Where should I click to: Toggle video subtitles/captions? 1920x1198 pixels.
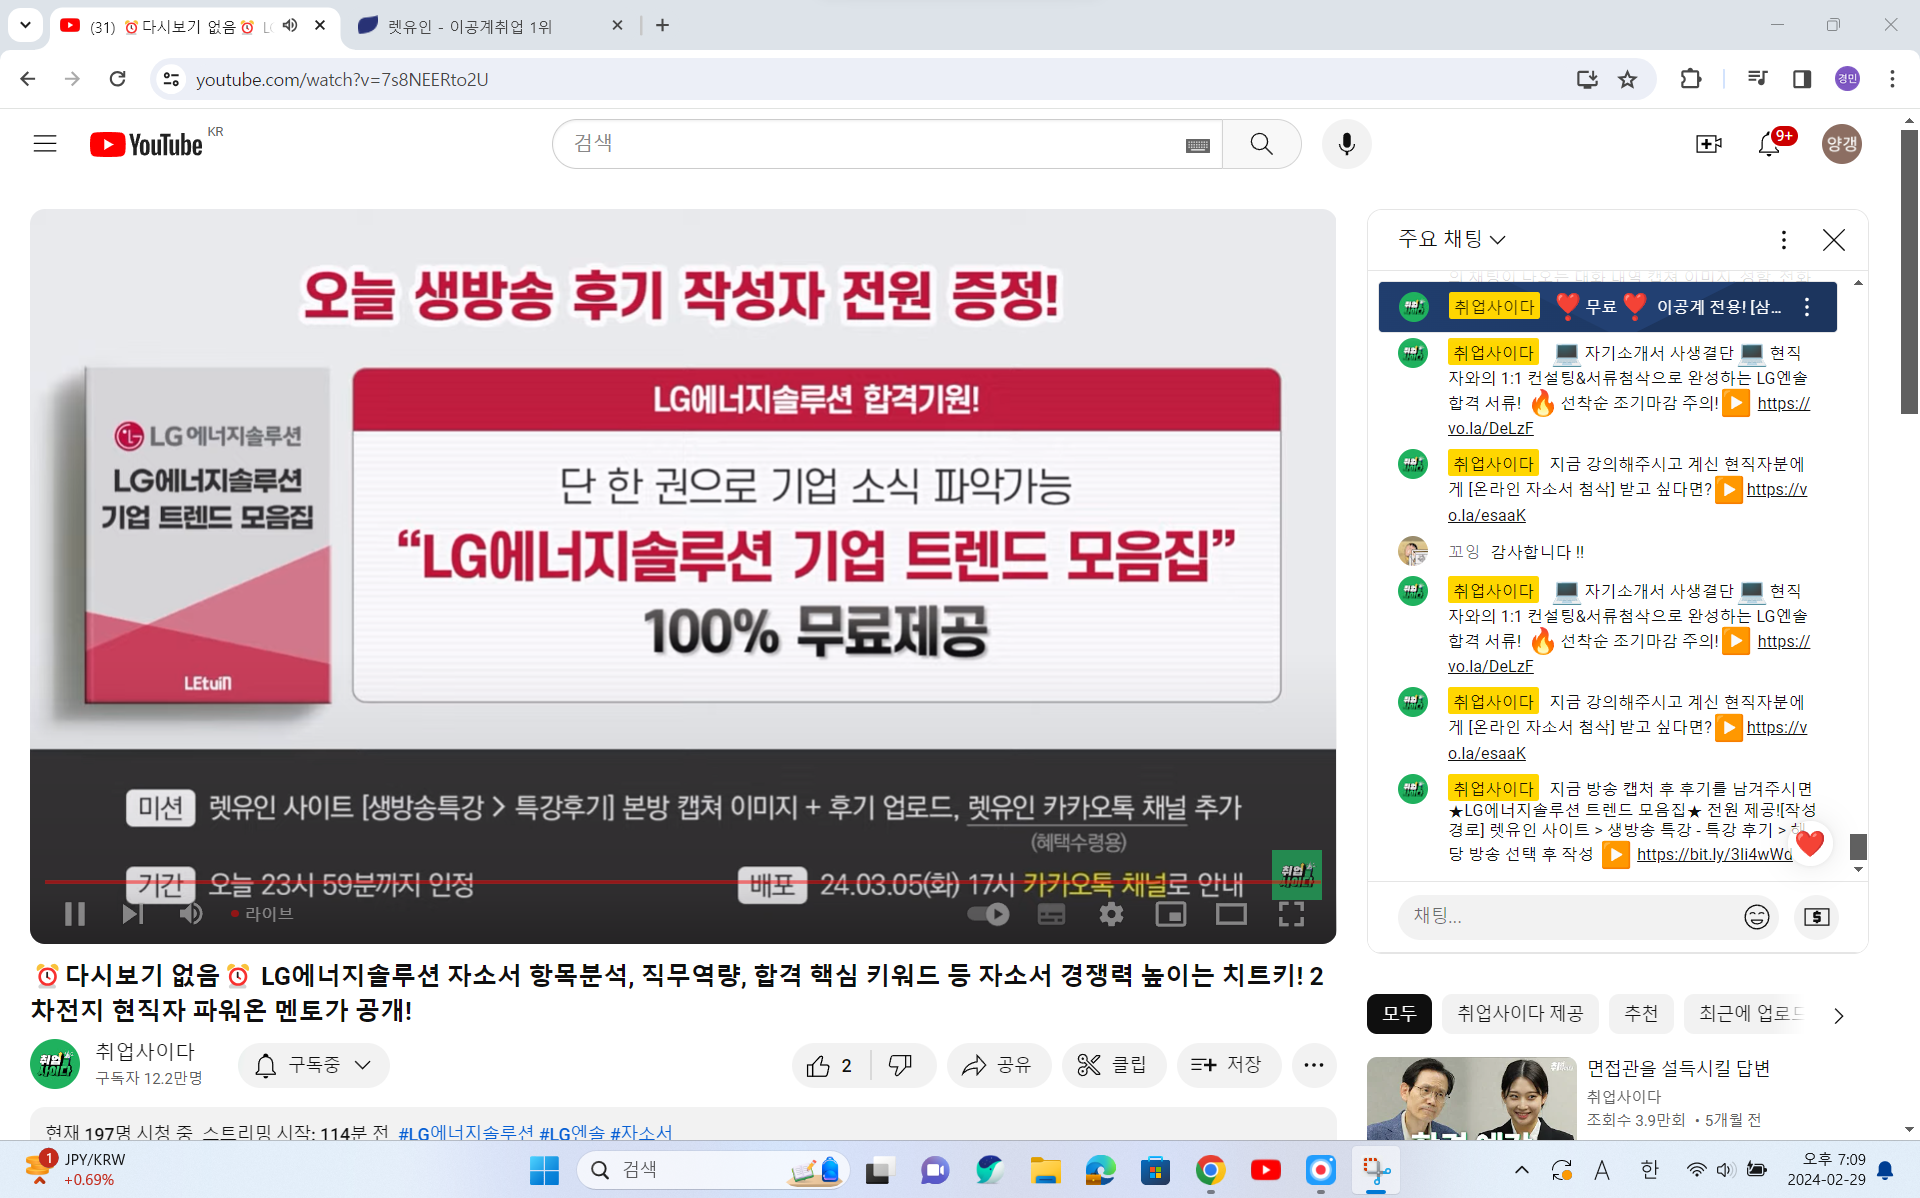1051,914
